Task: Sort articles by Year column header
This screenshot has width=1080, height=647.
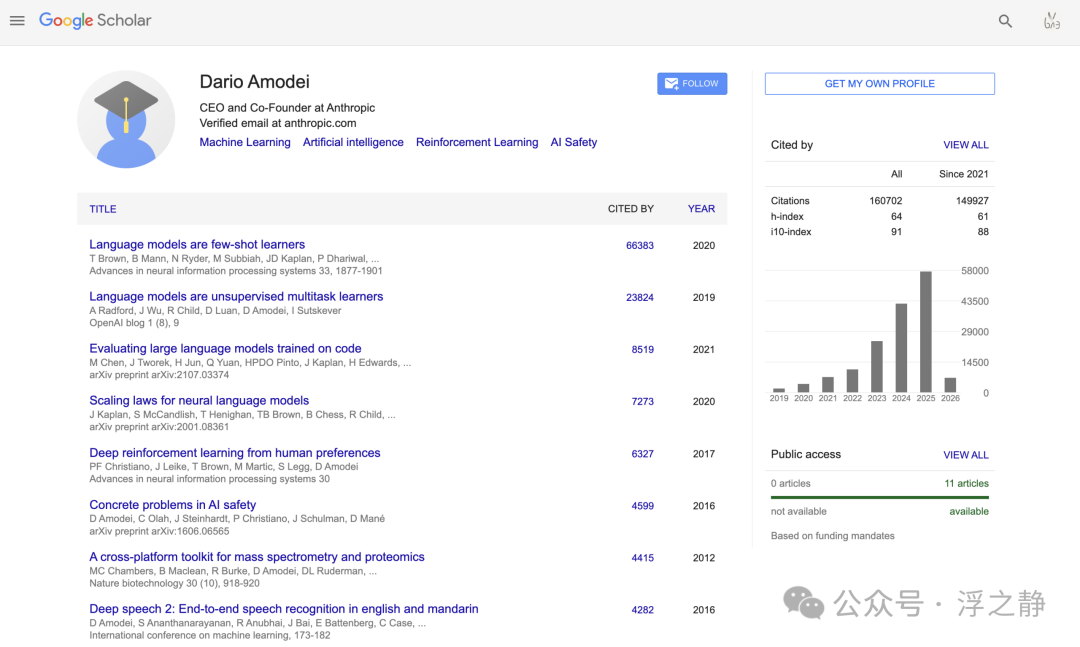Action: [x=701, y=209]
